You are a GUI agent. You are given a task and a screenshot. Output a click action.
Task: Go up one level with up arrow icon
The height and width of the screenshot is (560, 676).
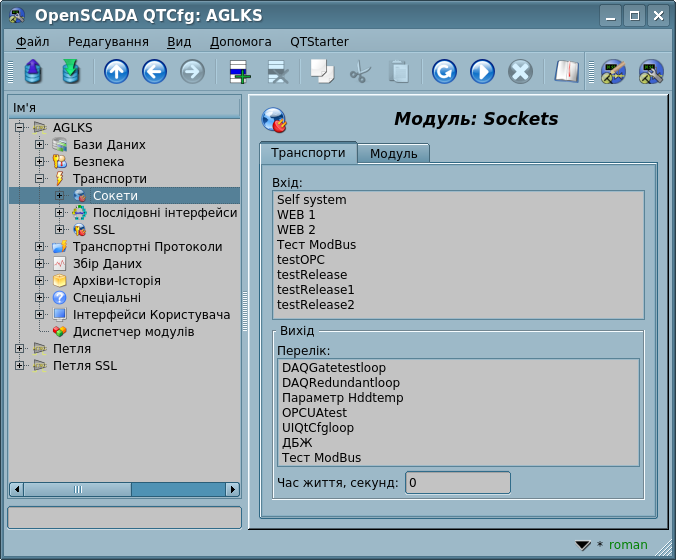click(116, 72)
